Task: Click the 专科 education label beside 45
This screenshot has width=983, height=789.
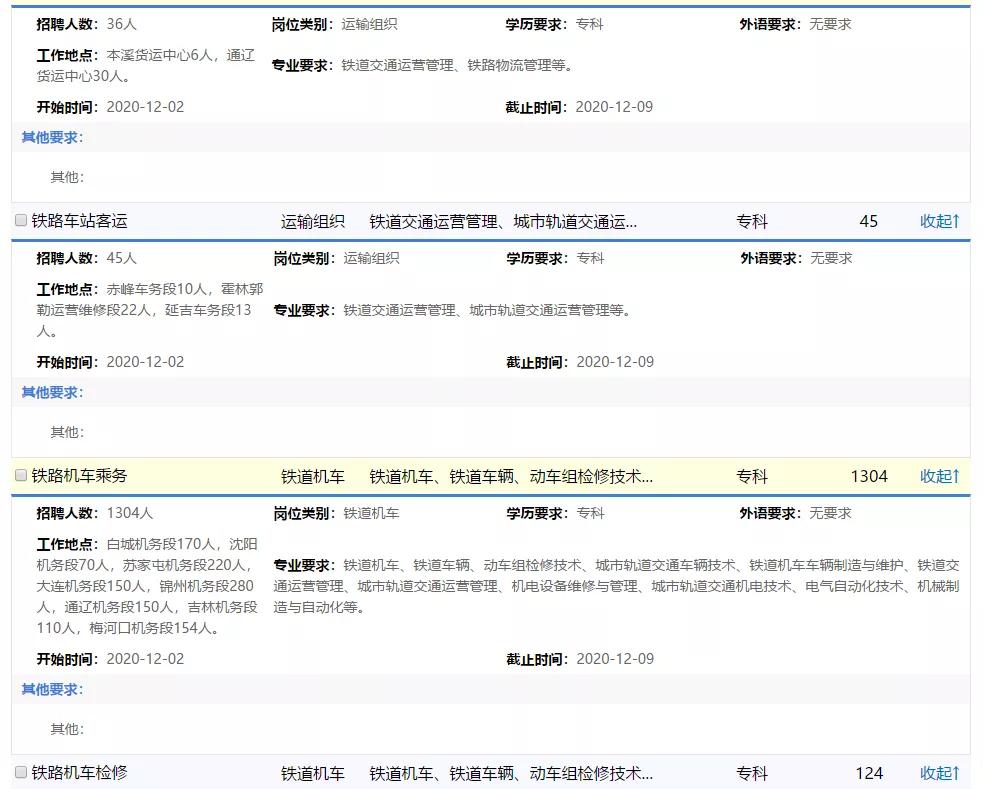Action: tap(751, 221)
